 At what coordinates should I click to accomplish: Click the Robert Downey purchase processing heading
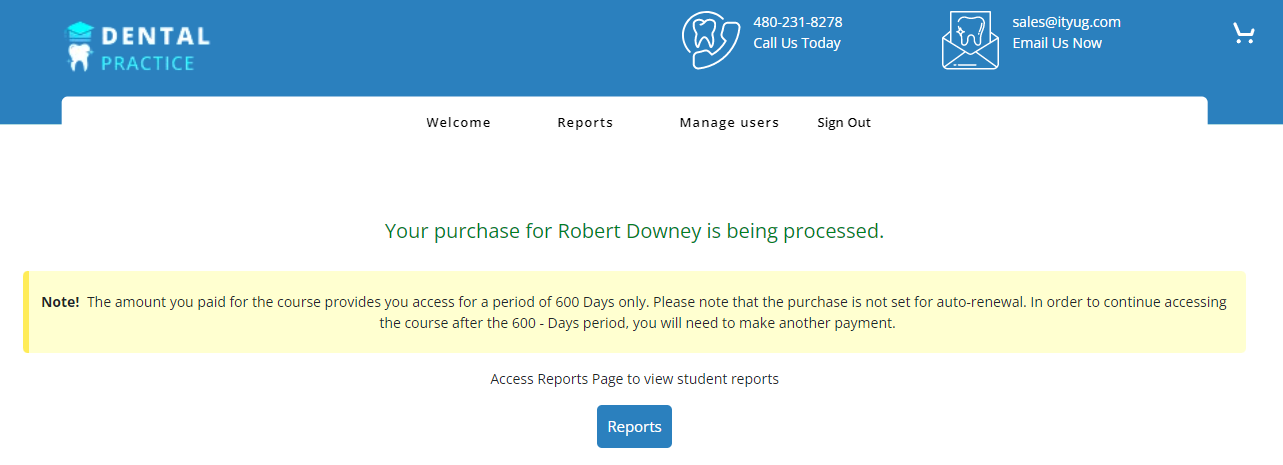[634, 231]
